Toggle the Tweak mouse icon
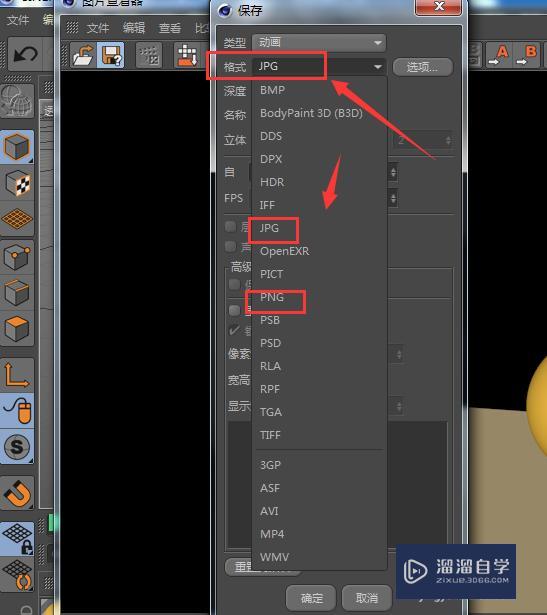The image size is (547, 615). pyautogui.click(x=17, y=410)
